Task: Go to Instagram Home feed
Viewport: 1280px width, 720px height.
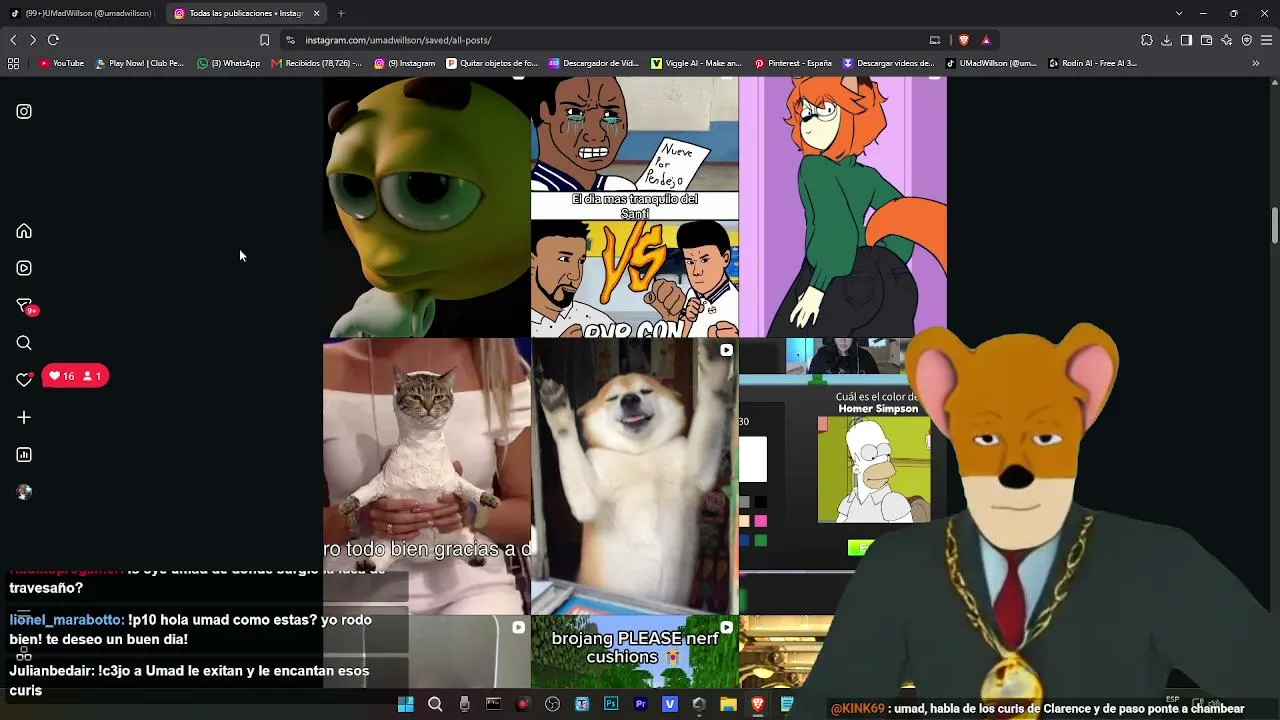Action: pos(24,231)
